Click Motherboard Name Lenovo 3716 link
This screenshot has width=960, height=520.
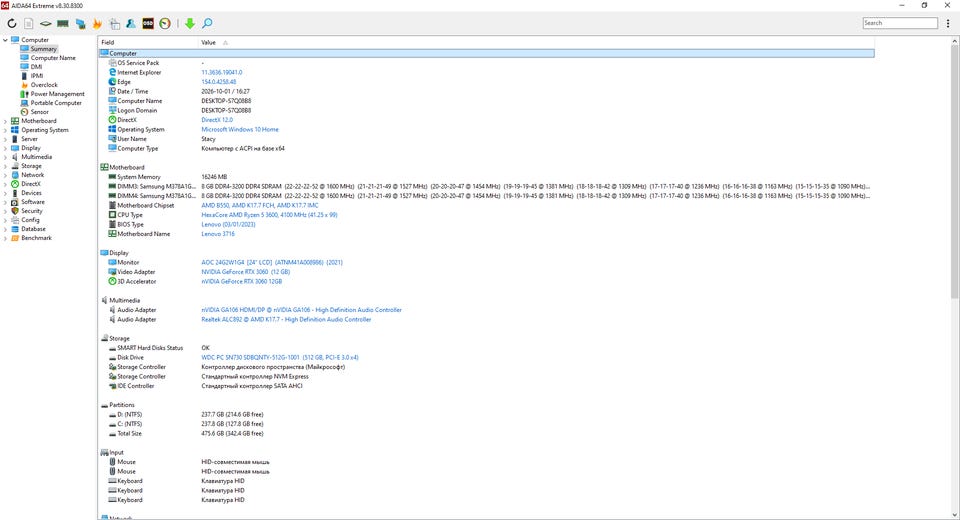(218, 234)
